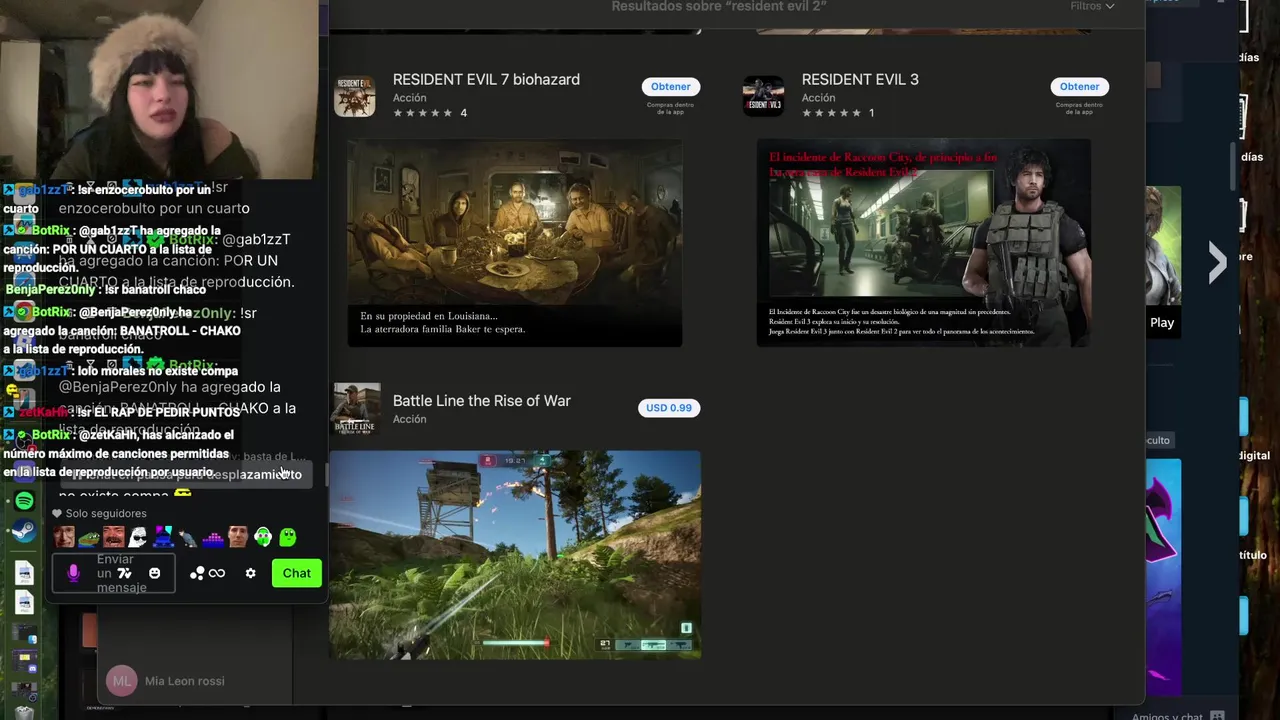1280x720 pixels.
Task: Click the Enviar un mensaje chat field
Action: click(114, 573)
